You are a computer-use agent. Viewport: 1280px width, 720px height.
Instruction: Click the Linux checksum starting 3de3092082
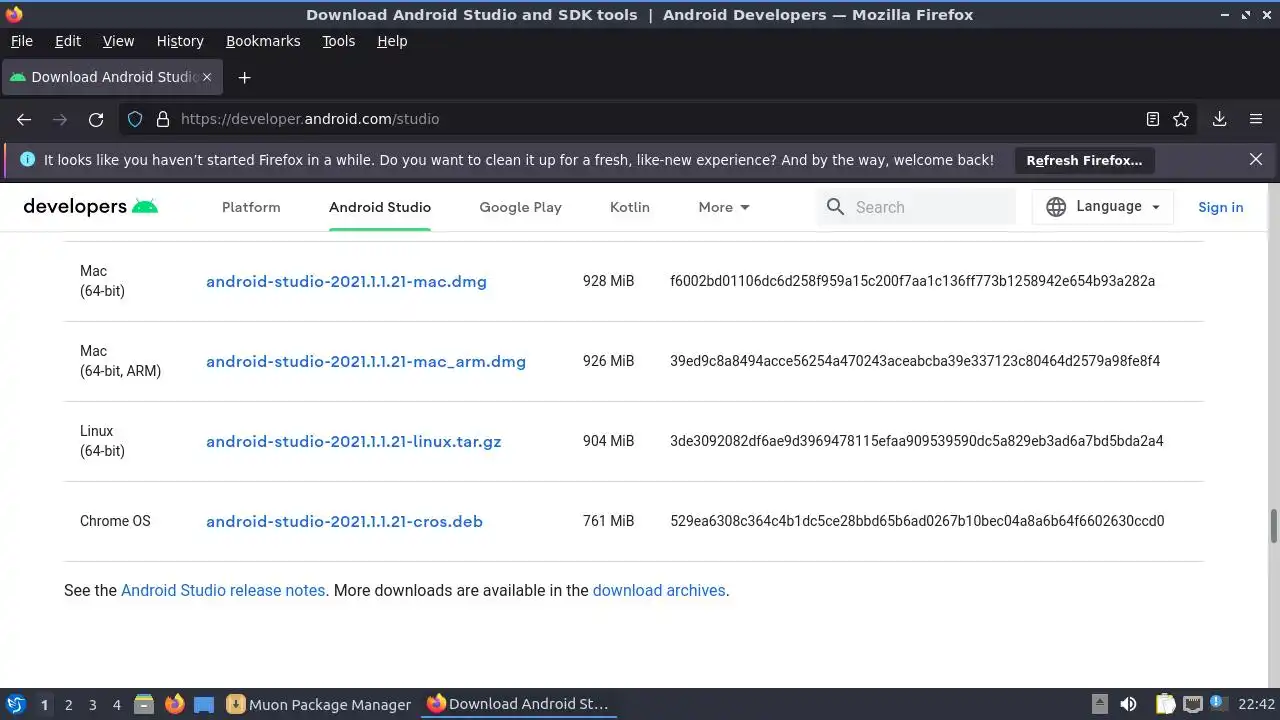917,441
